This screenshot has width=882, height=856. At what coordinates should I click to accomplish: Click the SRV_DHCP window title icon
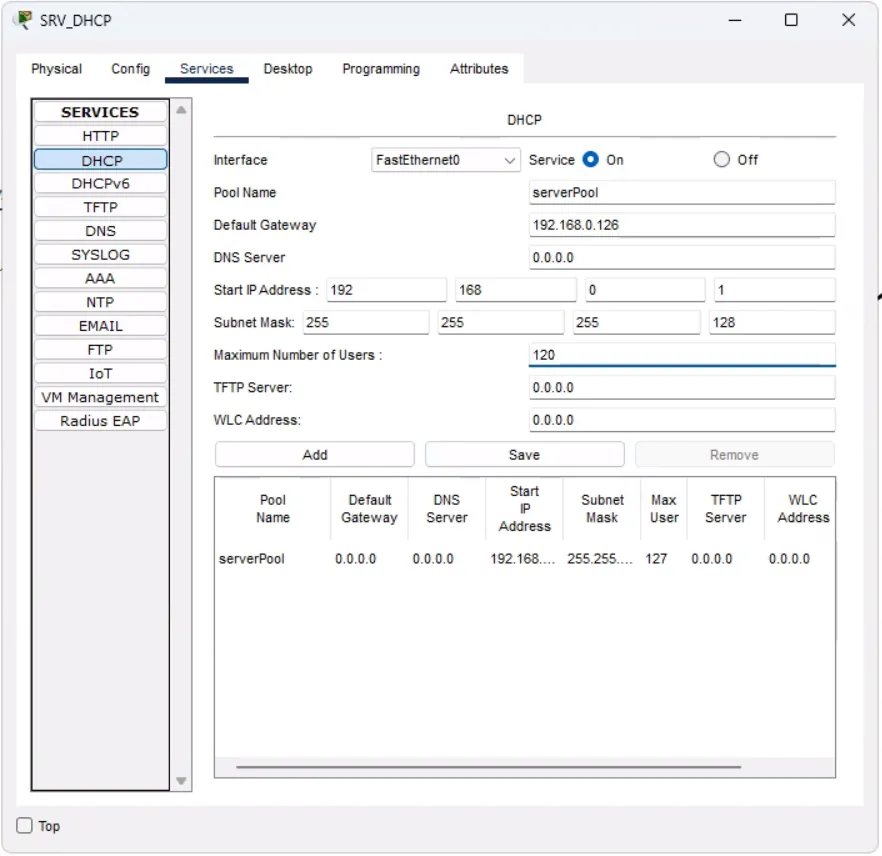point(23,20)
